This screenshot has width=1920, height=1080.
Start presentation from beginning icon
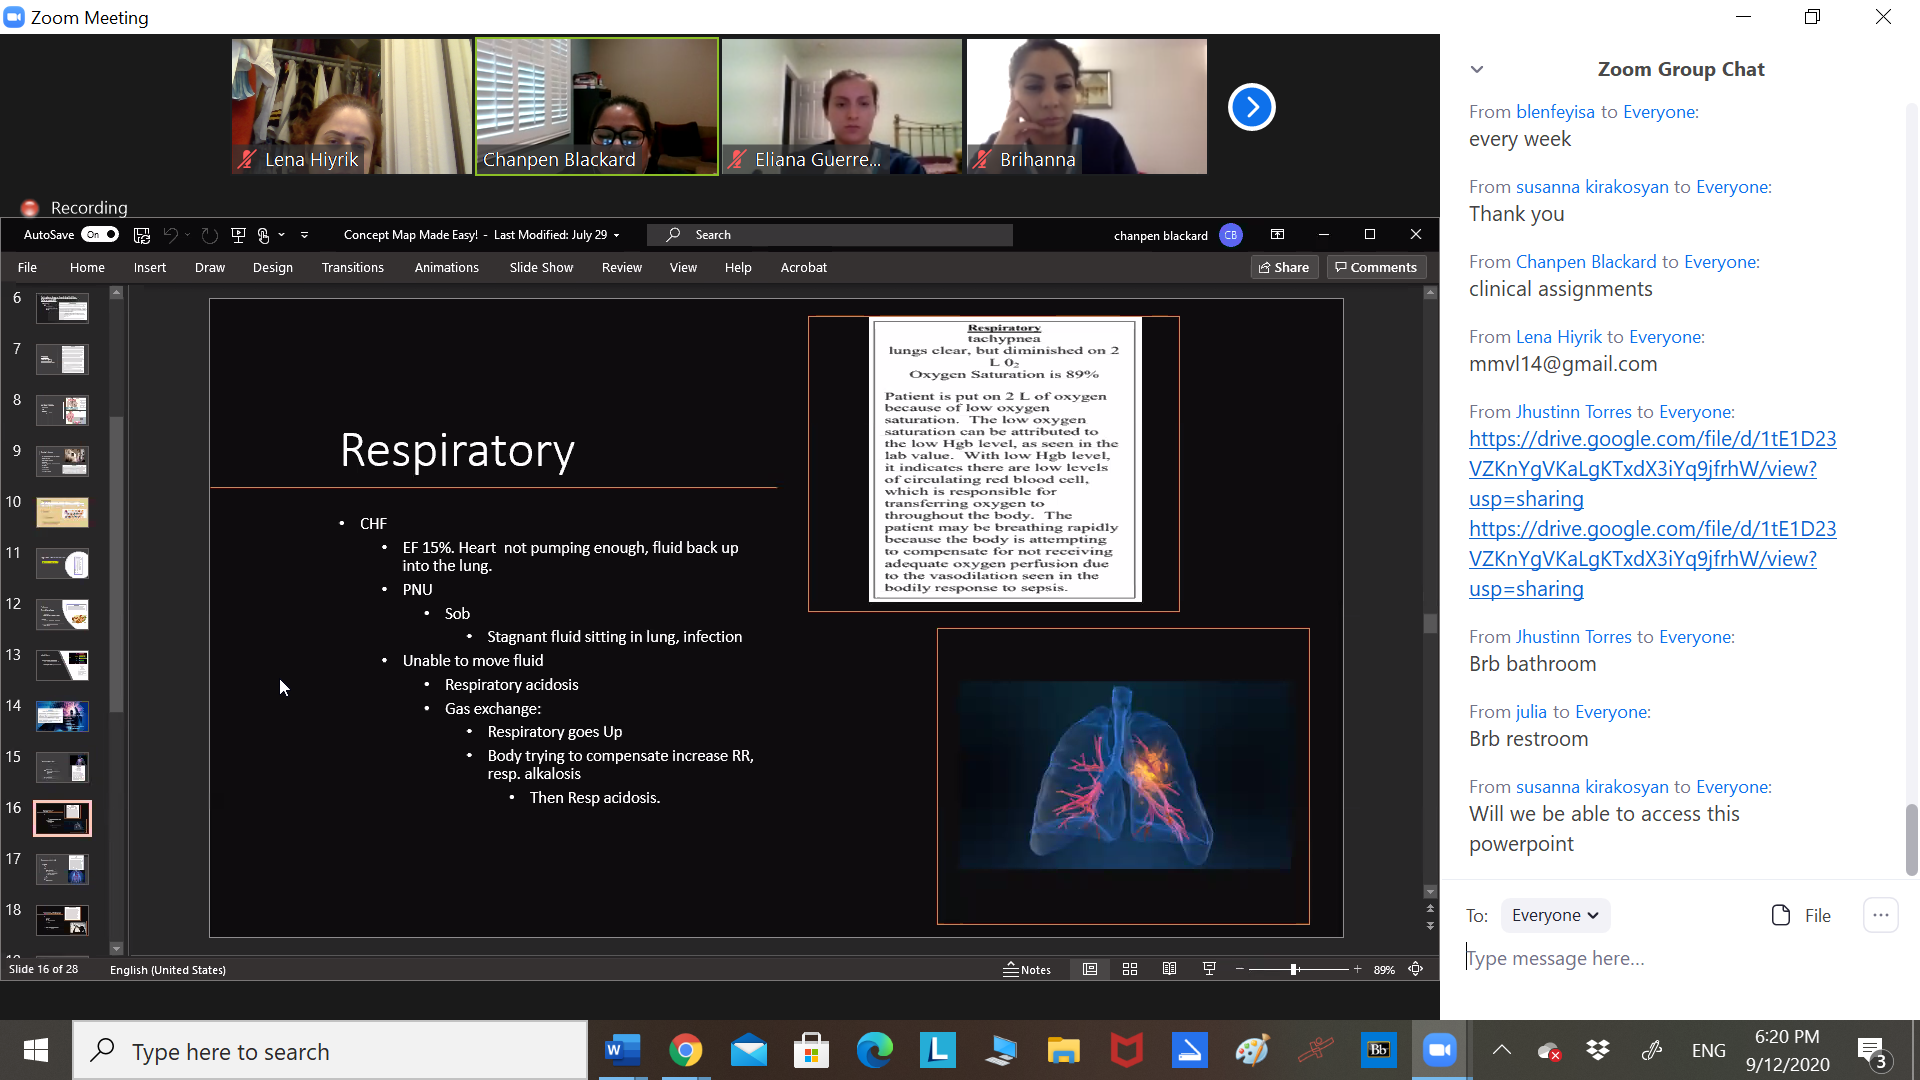point(238,235)
